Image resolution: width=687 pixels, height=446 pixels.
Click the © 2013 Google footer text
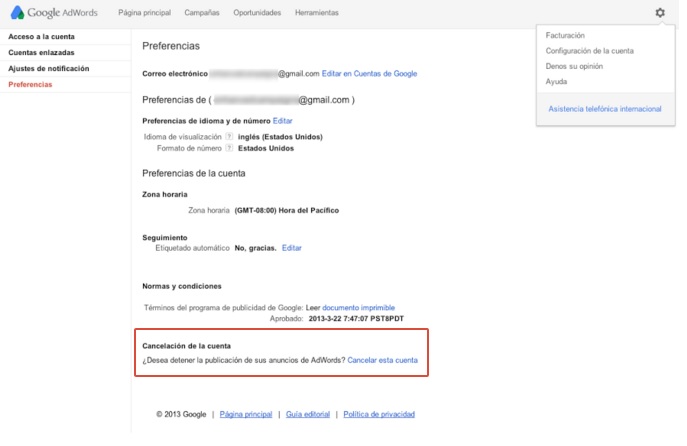point(181,414)
